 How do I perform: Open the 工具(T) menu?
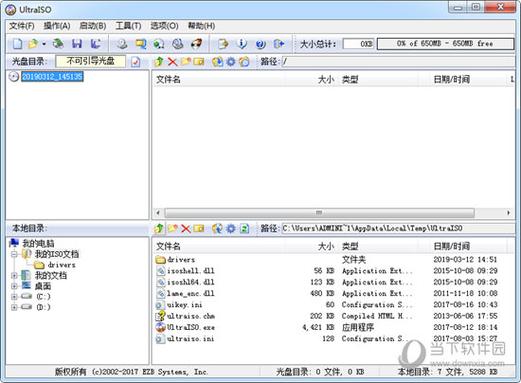128,26
